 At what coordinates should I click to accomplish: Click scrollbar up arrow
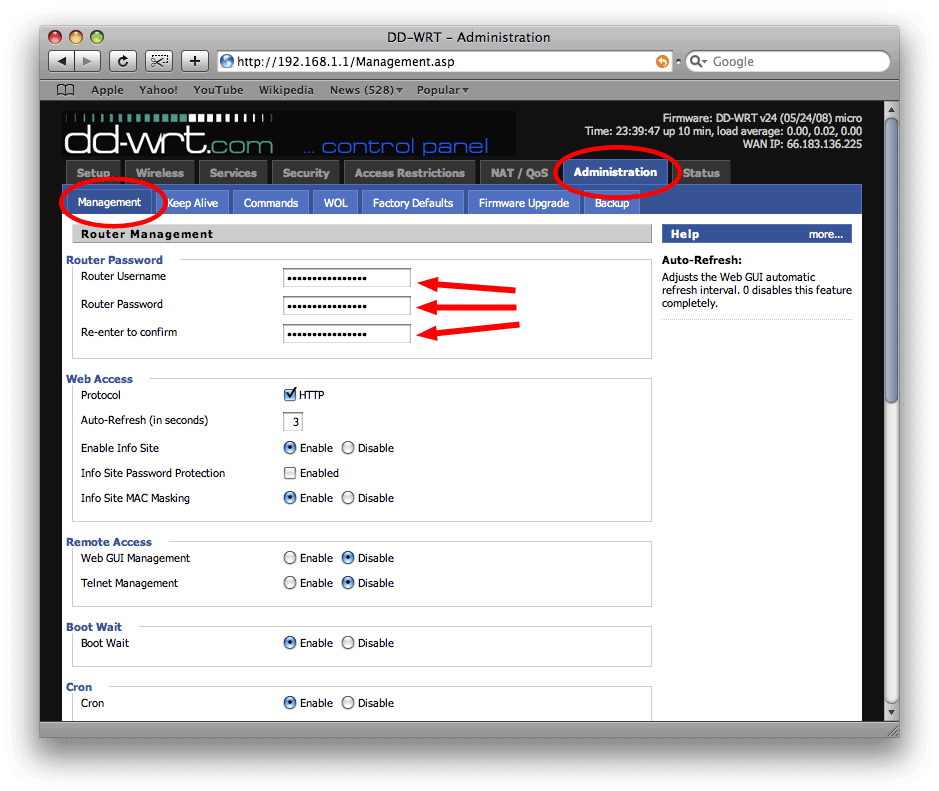click(891, 110)
